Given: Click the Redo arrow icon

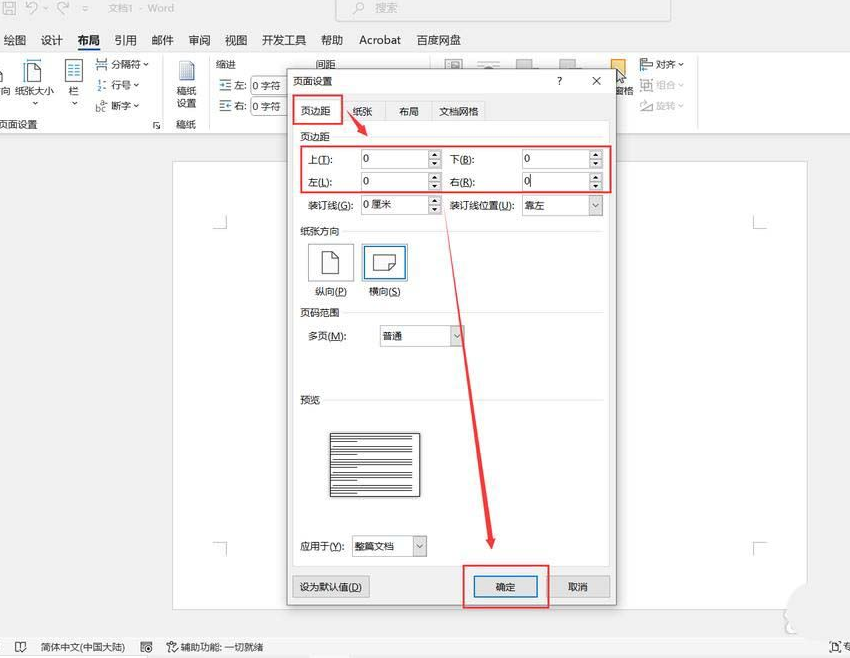Looking at the screenshot, I should (x=63, y=8).
